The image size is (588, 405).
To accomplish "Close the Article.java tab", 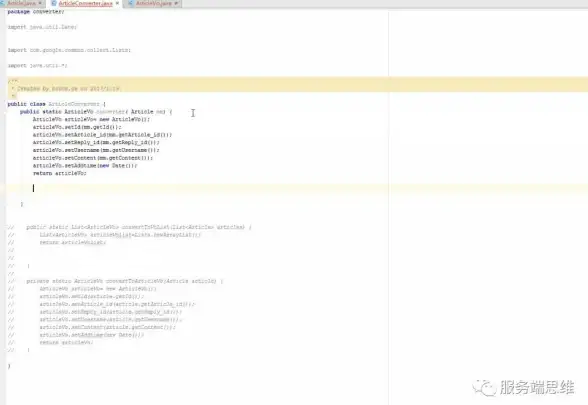I will [x=40, y=3].
